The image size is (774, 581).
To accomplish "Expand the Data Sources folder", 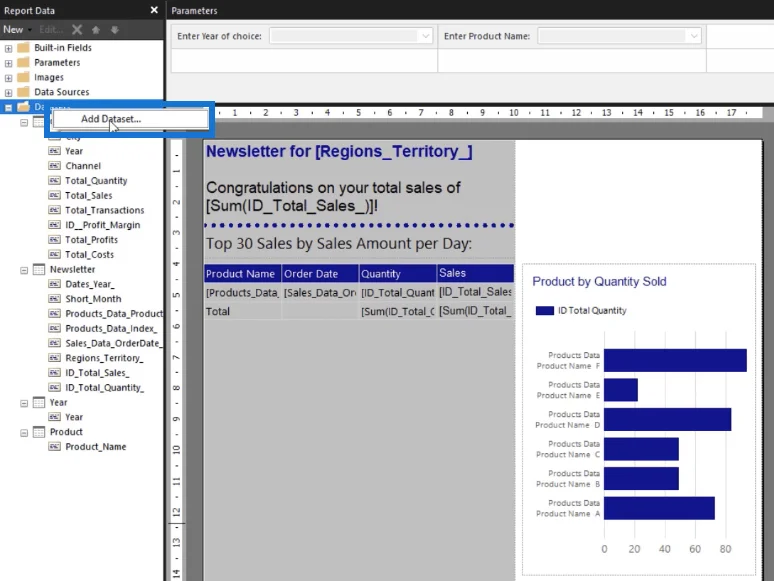I will (x=8, y=93).
